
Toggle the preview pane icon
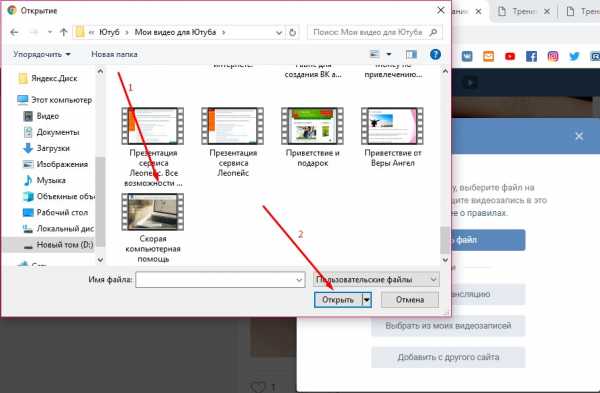(x=411, y=54)
